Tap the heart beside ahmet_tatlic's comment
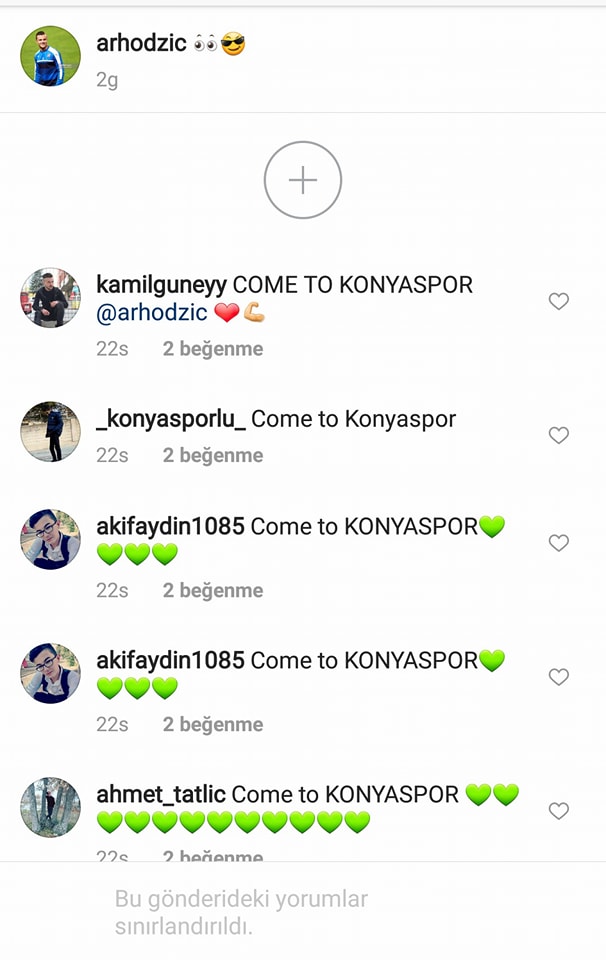The image size is (606, 960). [x=558, y=811]
